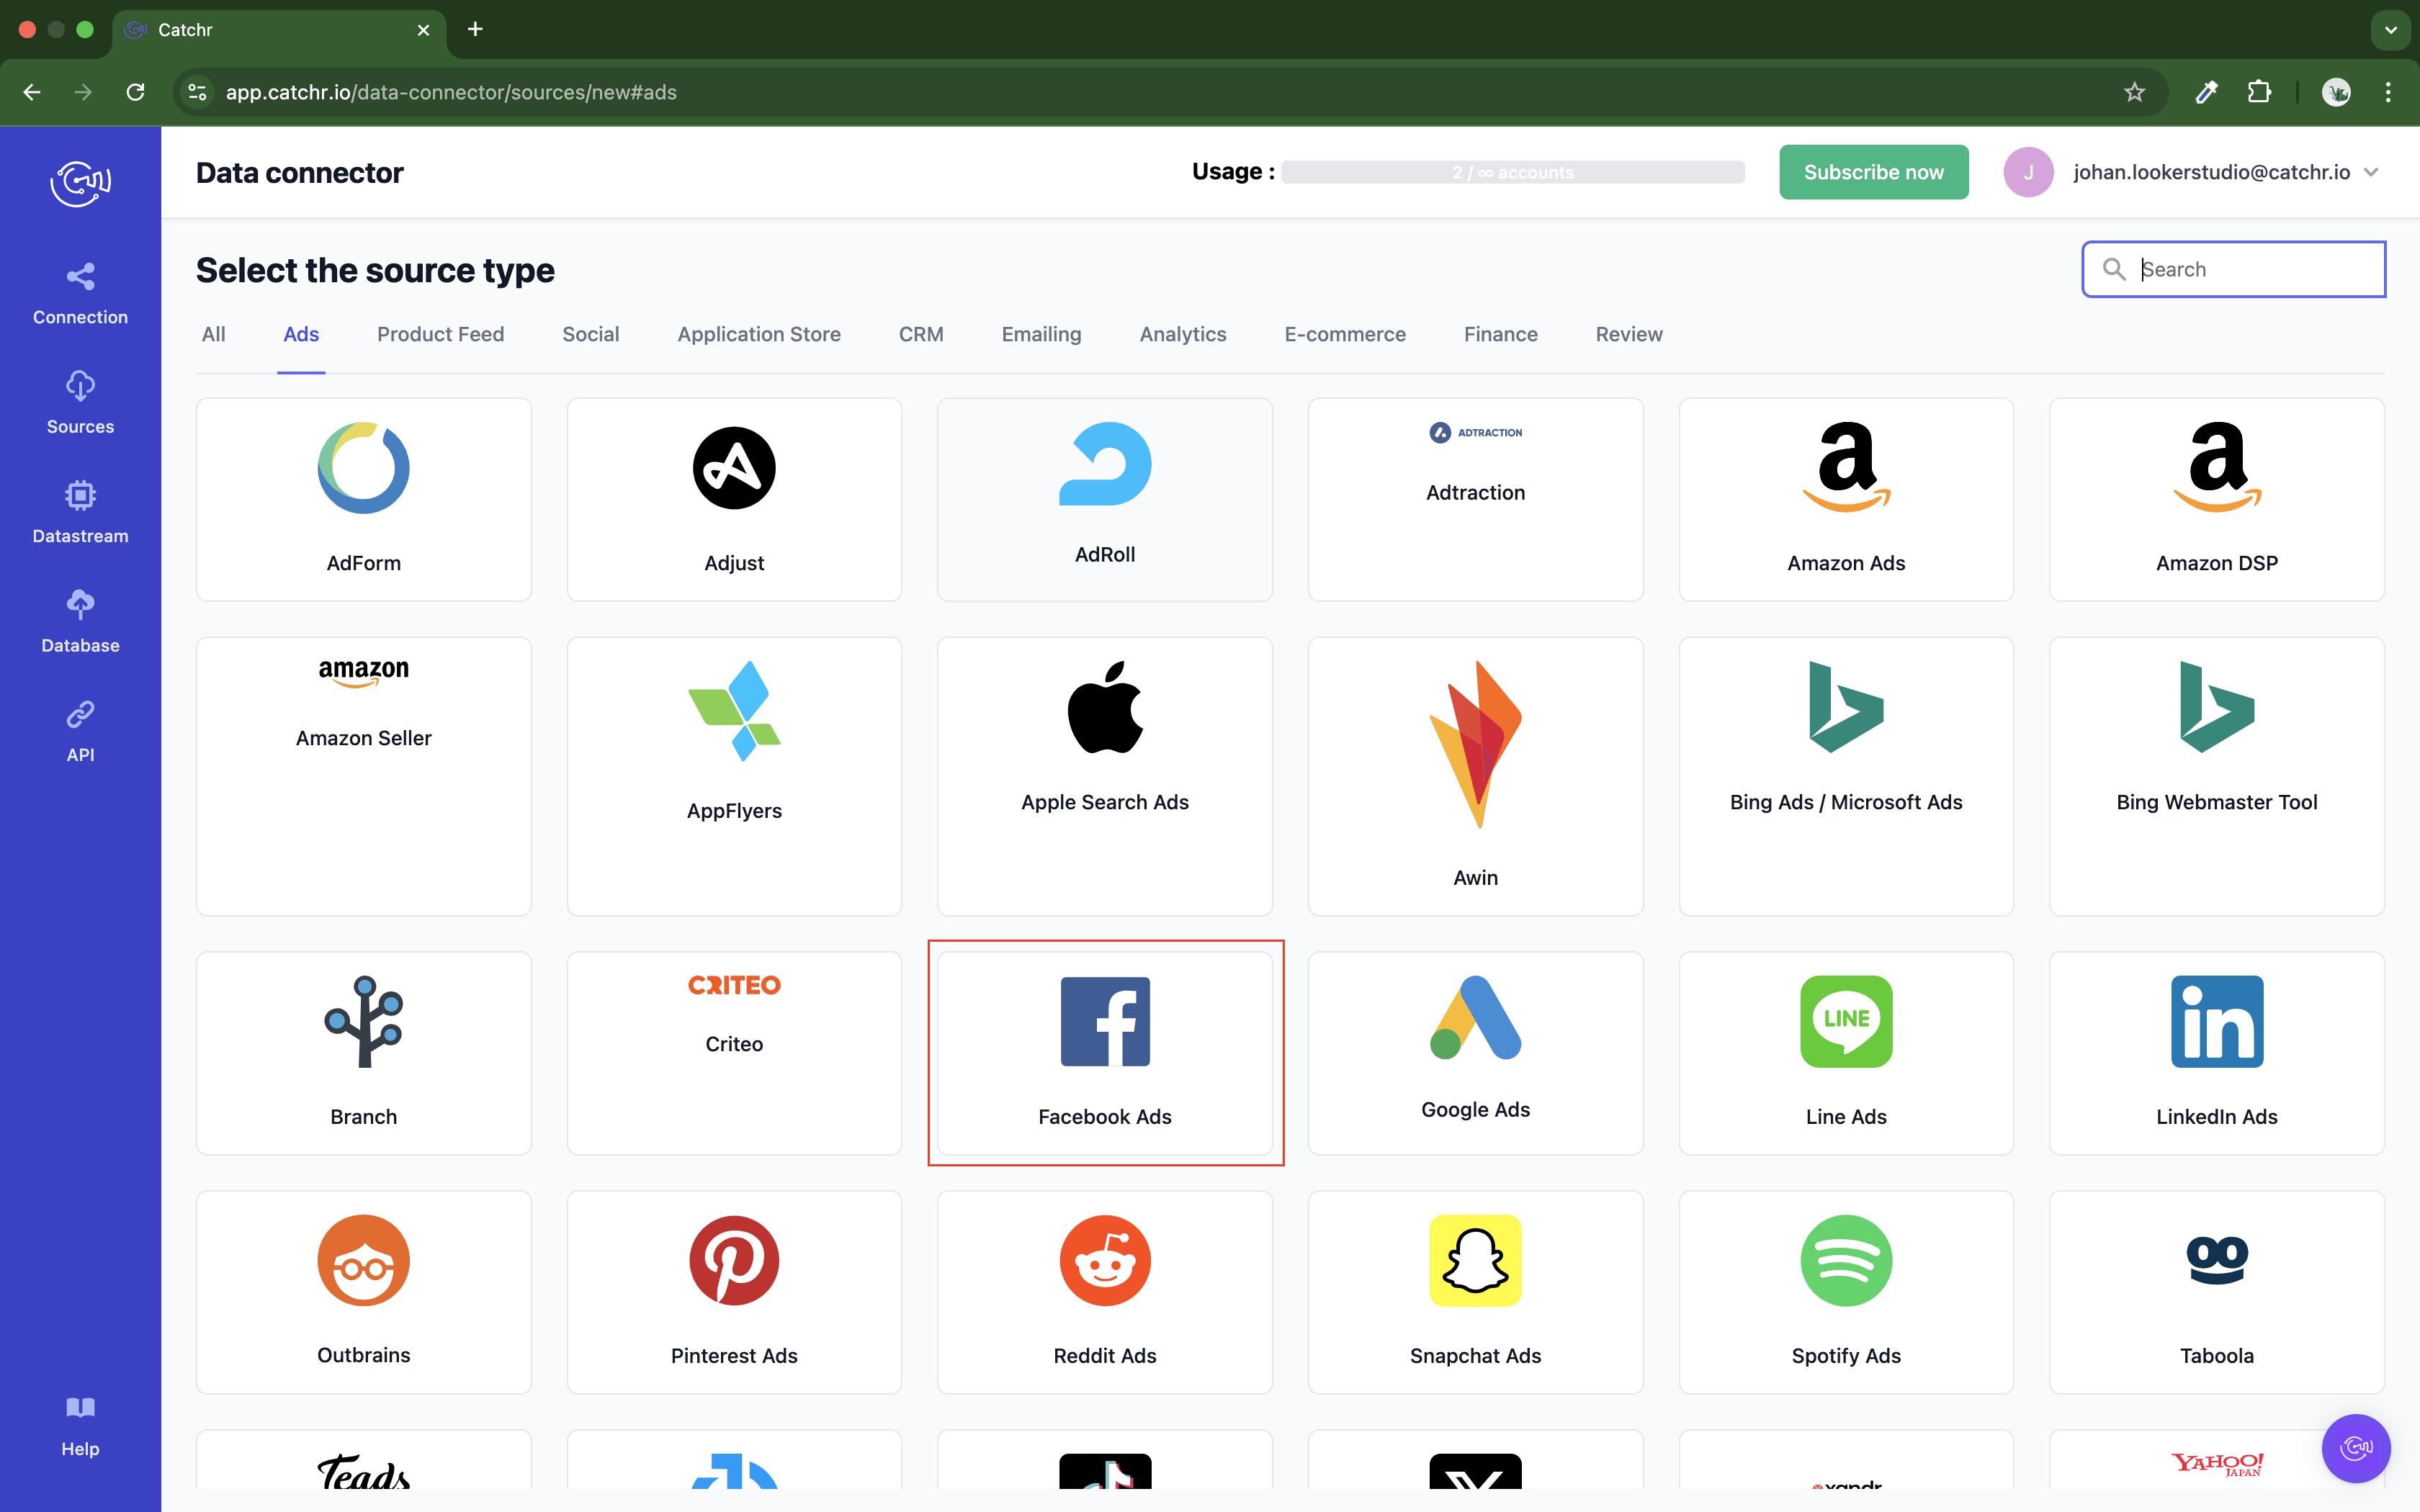Select the Branch source card

(x=363, y=1053)
